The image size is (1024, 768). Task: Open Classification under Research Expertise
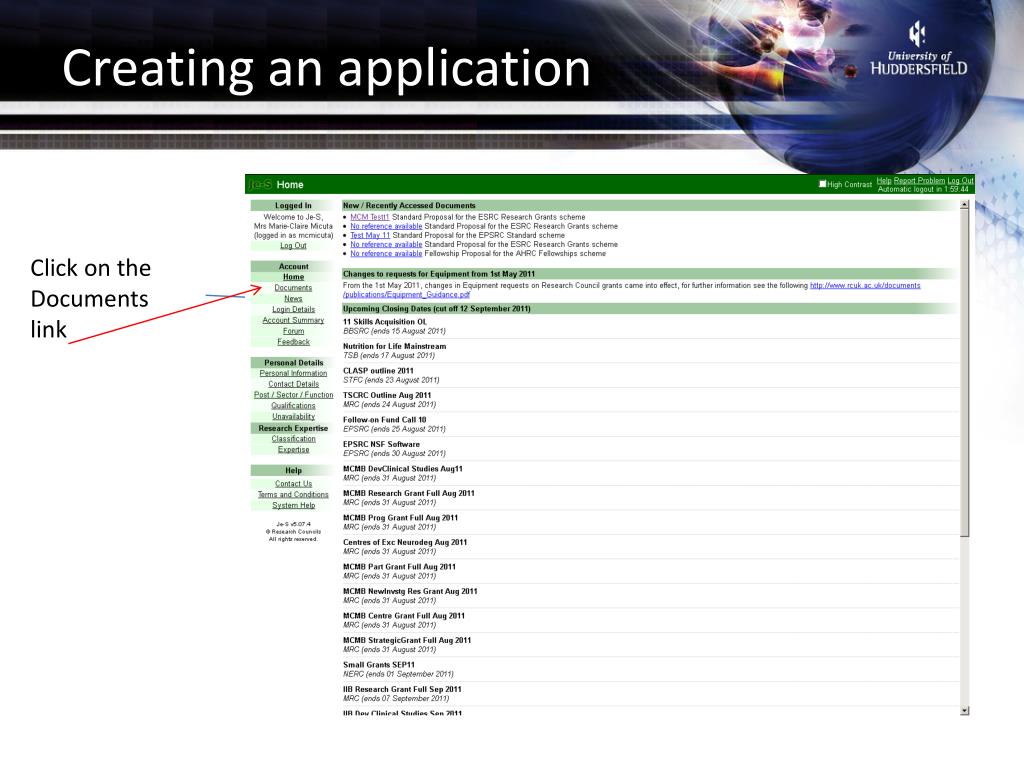[x=293, y=439]
